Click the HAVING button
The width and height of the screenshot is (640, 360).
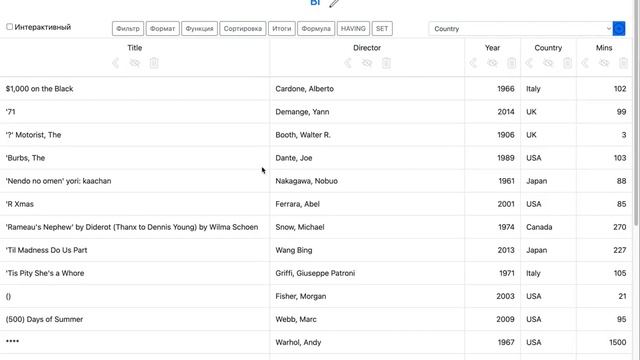353,29
